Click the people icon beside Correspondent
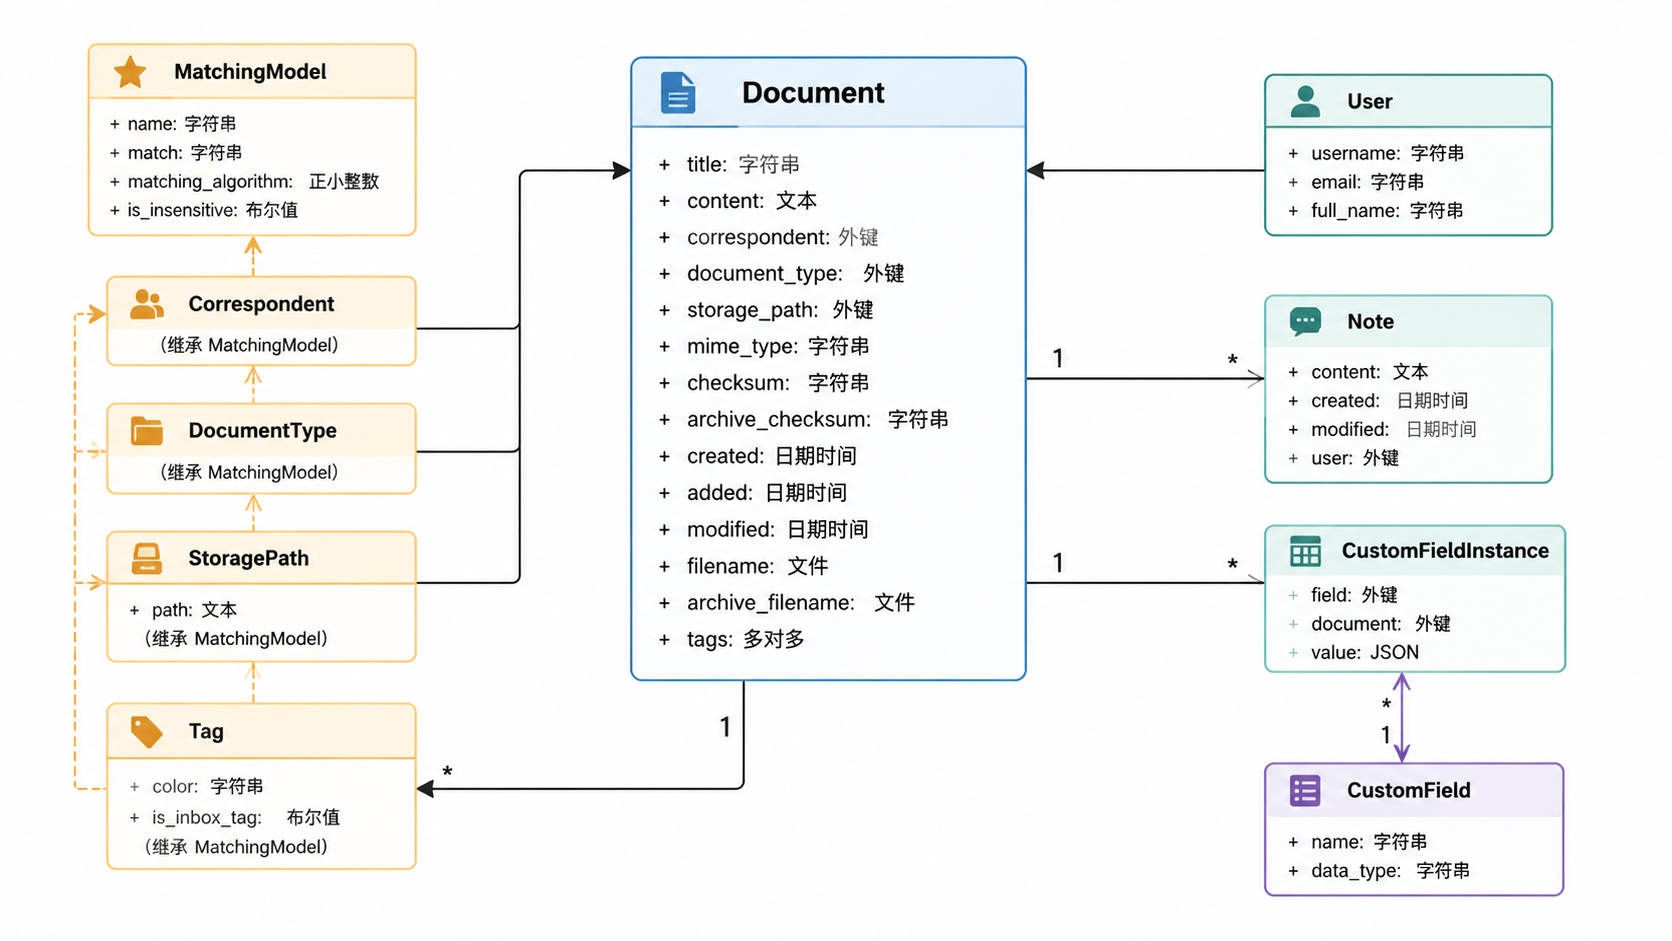Viewport: 1672px width, 941px height. coord(147,304)
